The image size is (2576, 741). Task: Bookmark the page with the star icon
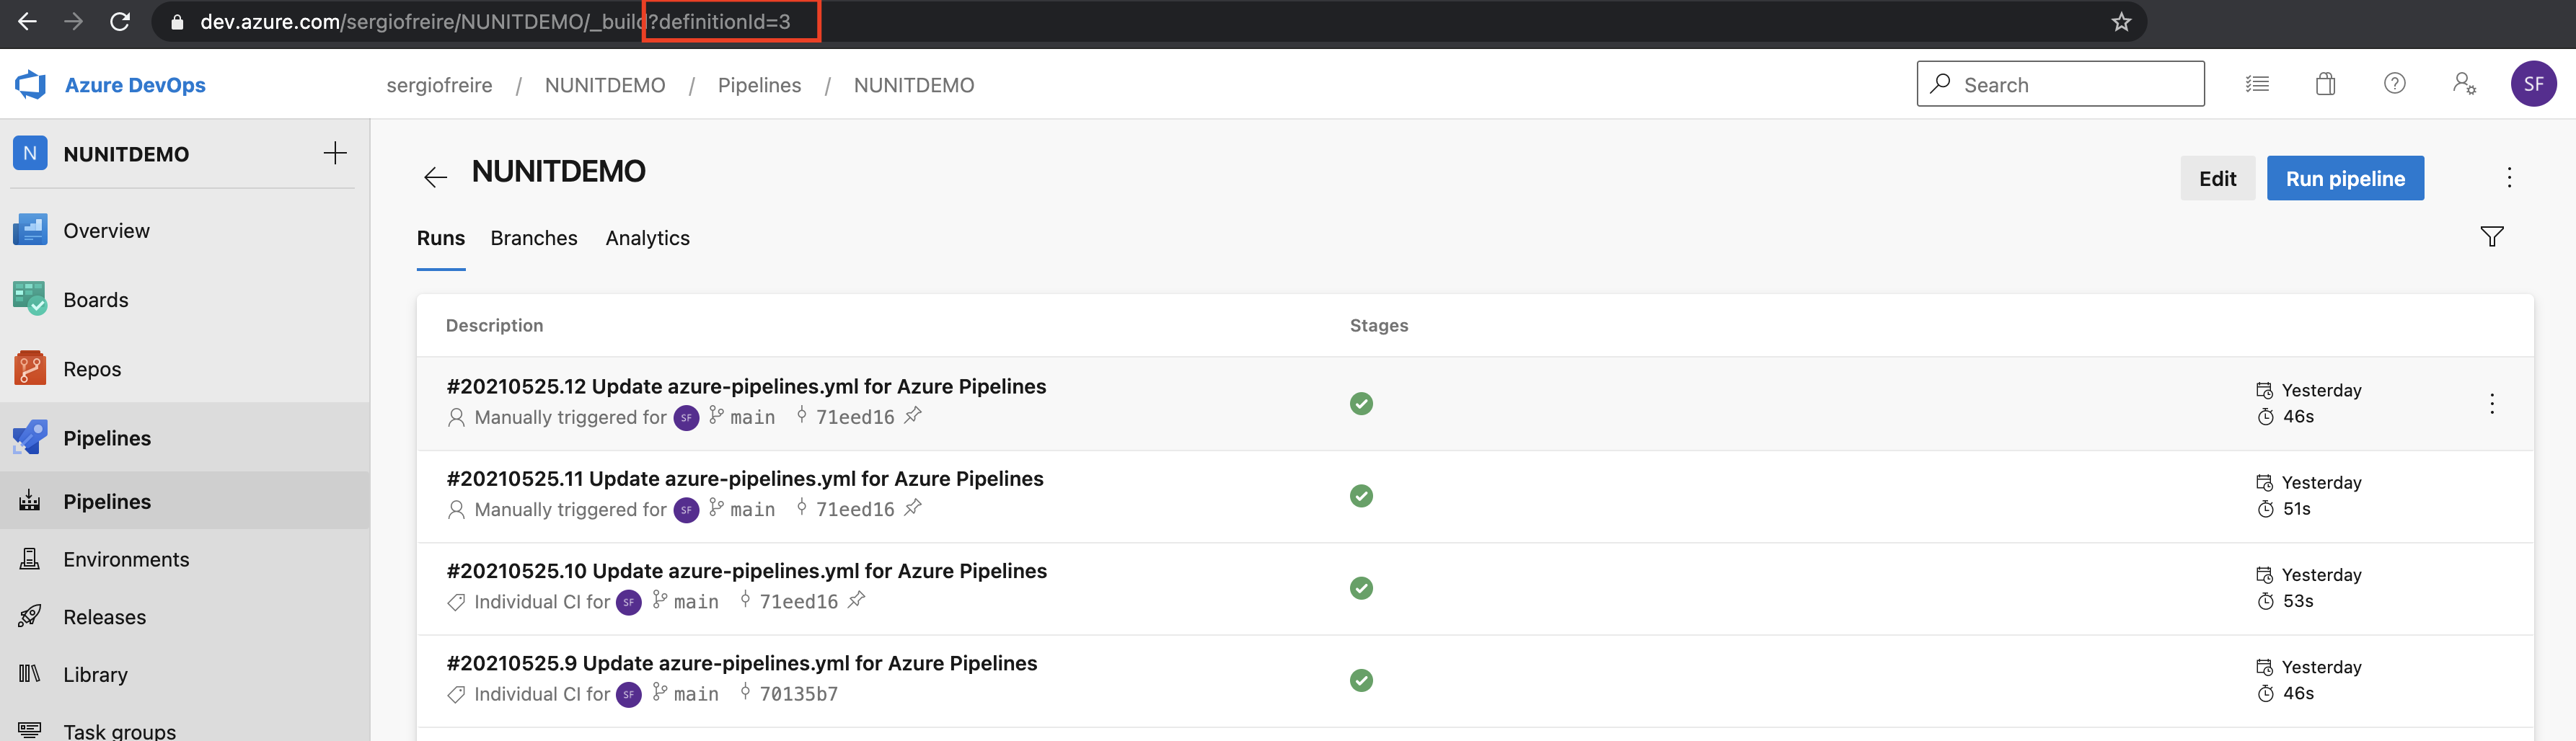(x=2121, y=21)
